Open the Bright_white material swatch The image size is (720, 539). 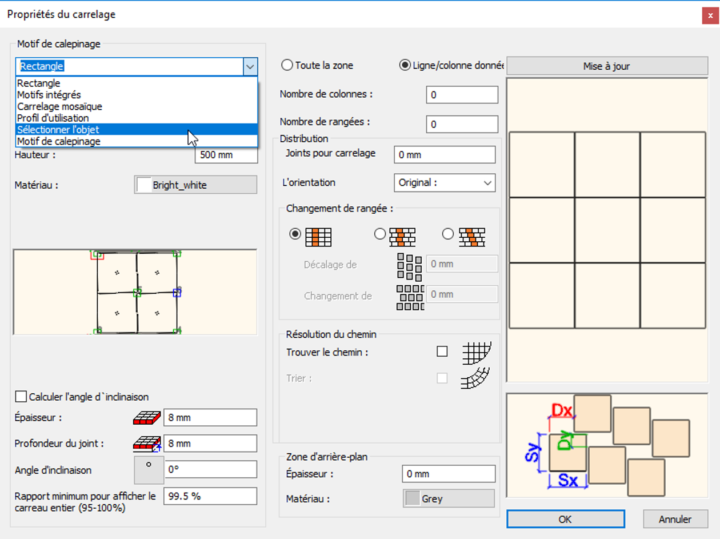click(196, 185)
